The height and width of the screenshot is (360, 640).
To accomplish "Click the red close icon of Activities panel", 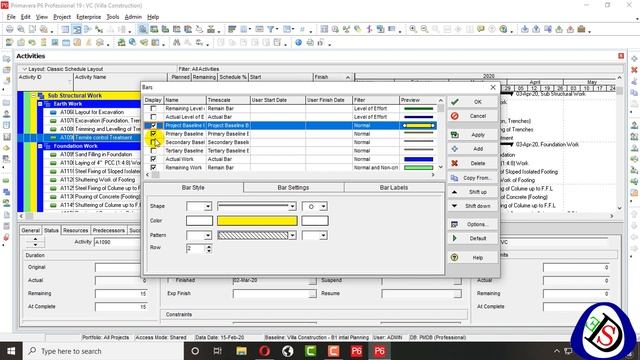I will pyautogui.click(x=621, y=56).
